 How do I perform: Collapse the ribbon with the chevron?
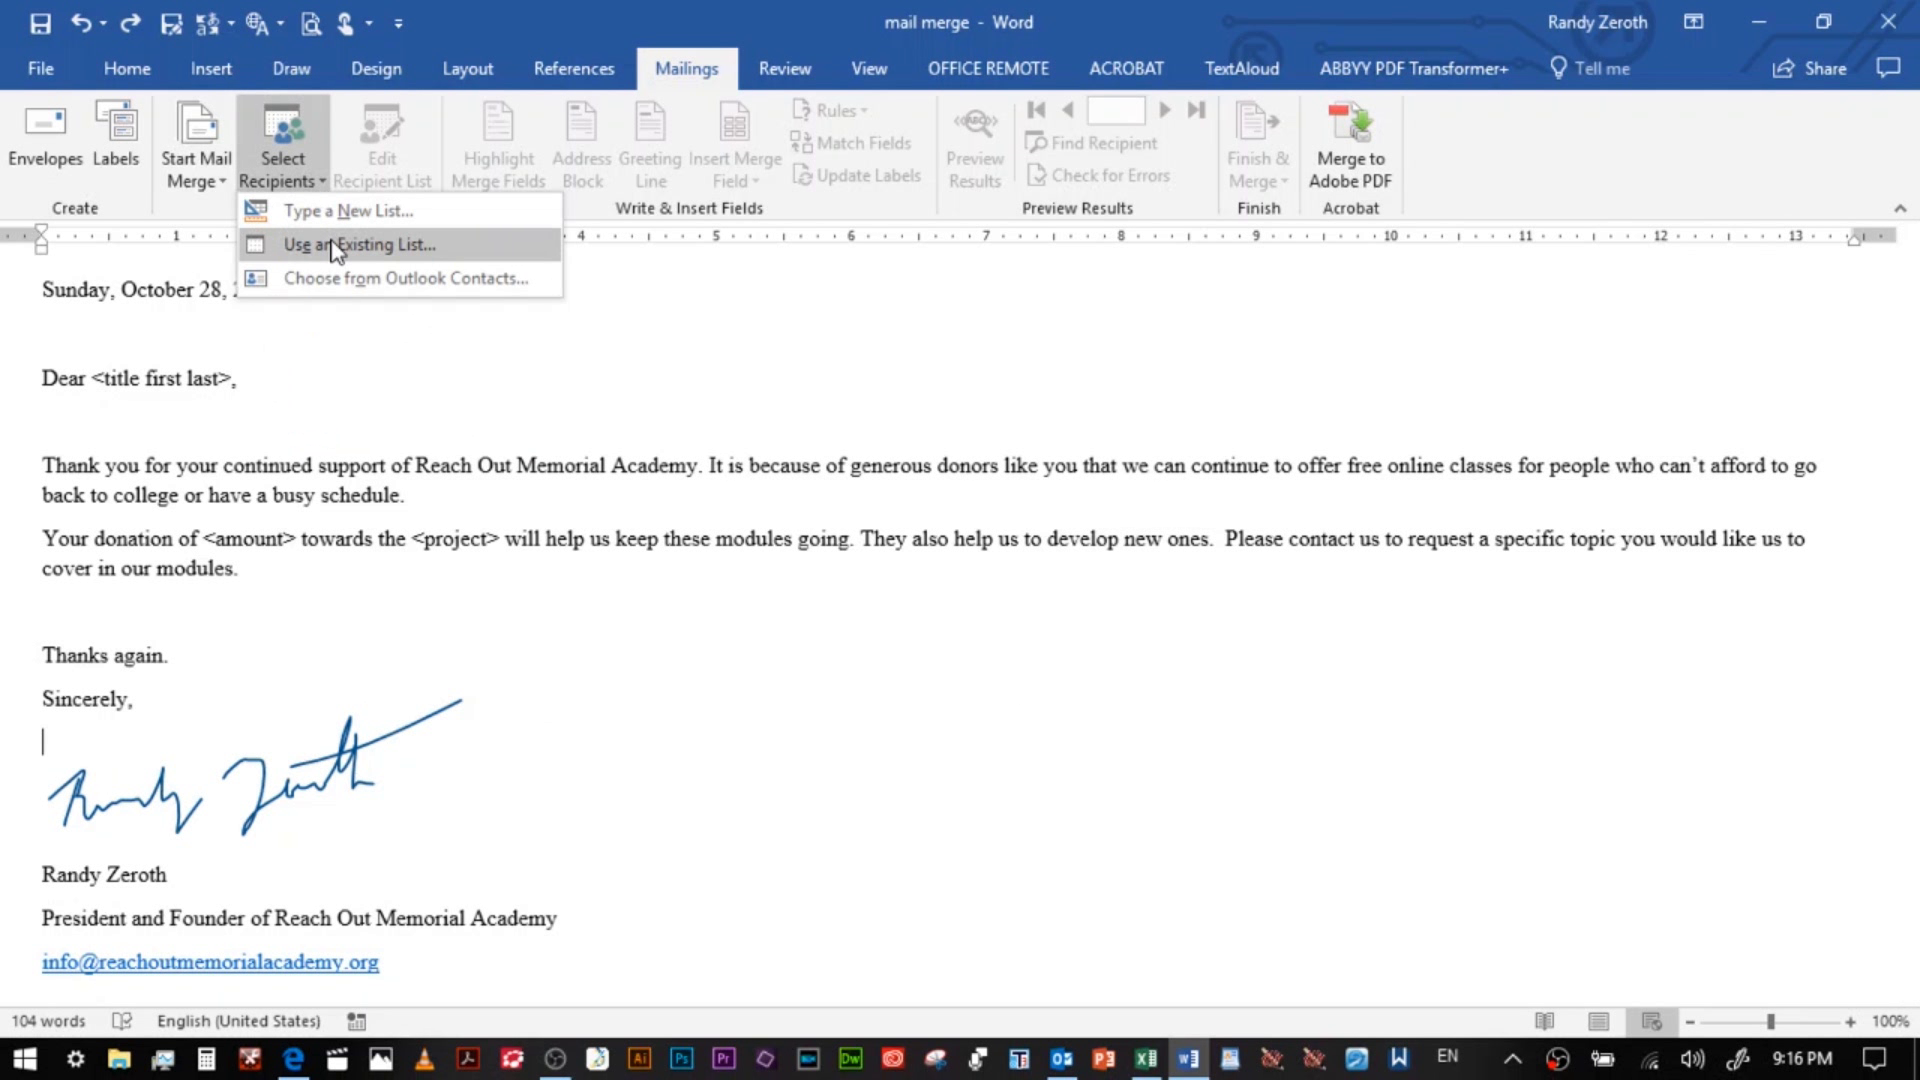point(1901,208)
